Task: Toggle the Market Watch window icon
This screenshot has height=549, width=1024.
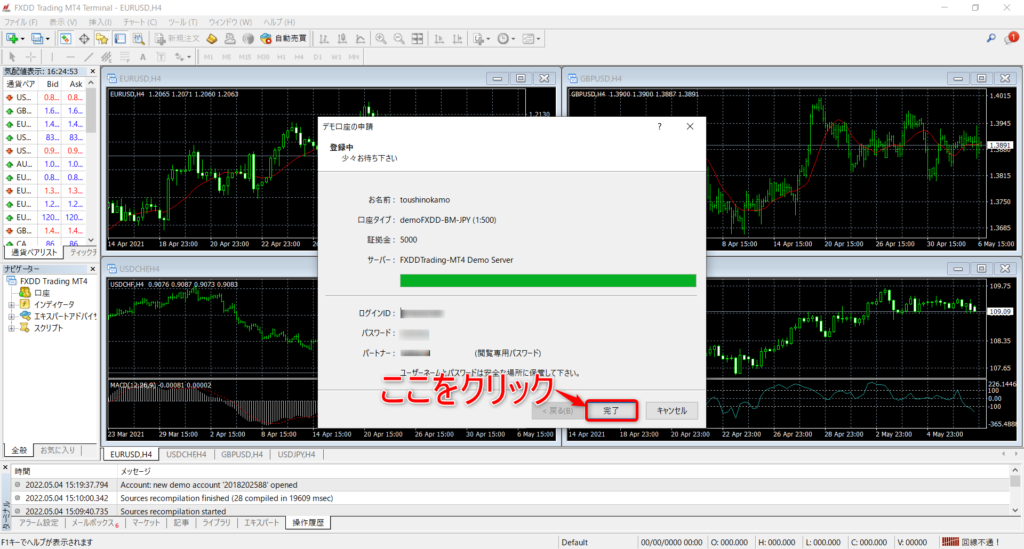Action: click(x=65, y=39)
